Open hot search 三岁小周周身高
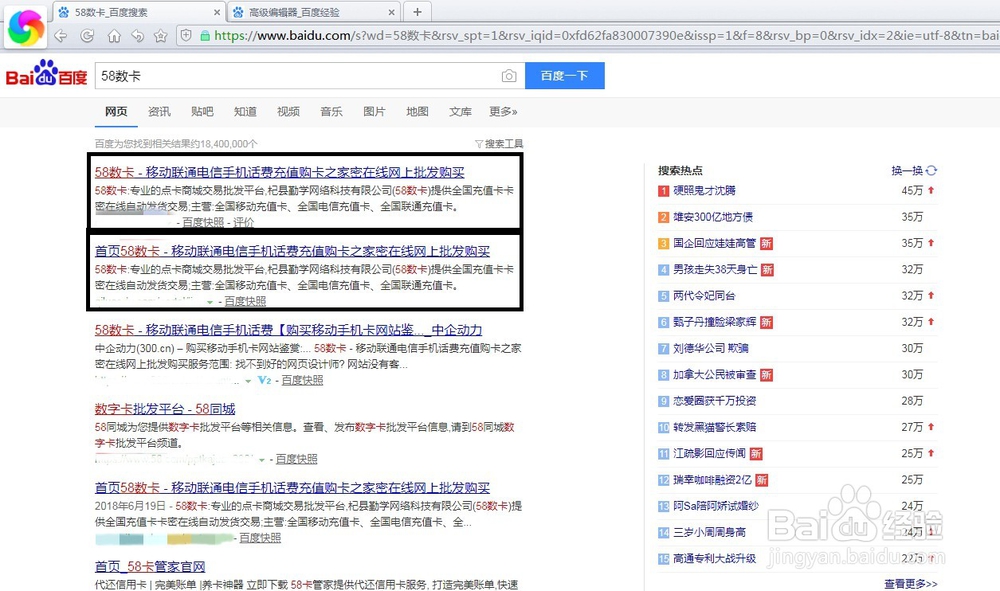Image resolution: width=1000 pixels, height=591 pixels. coord(709,532)
